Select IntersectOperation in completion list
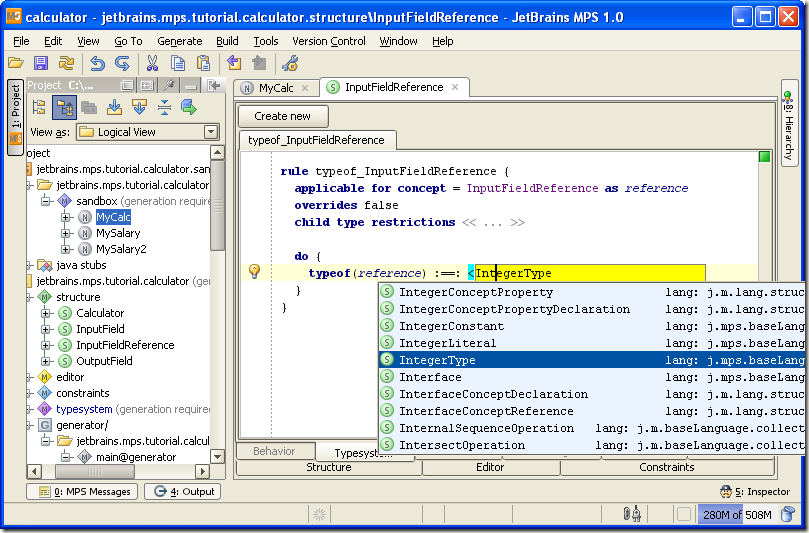The width and height of the screenshot is (809, 533). 592,445
